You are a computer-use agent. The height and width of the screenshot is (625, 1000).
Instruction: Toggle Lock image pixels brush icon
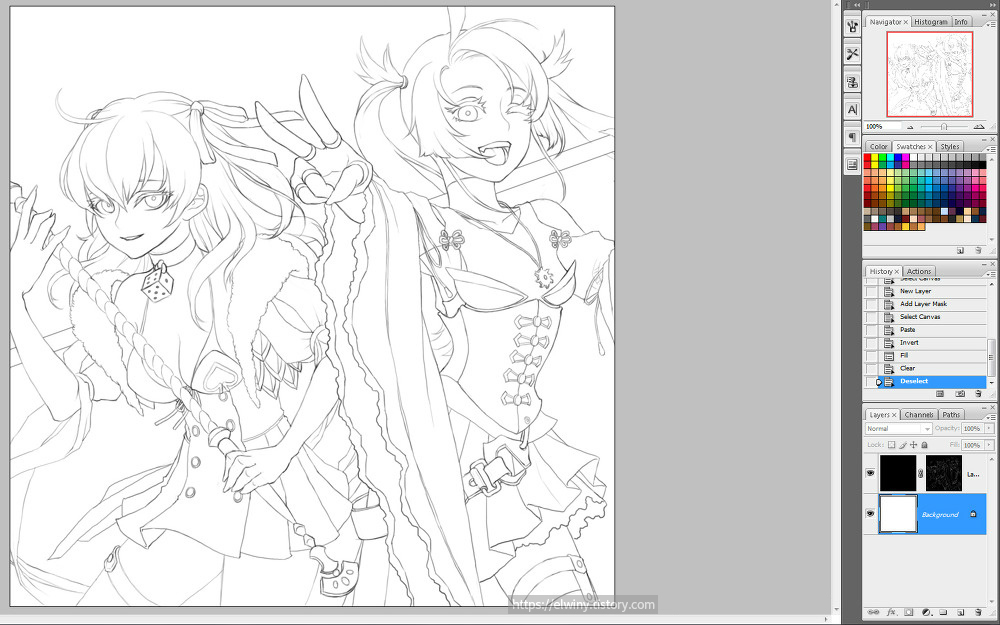[902, 445]
